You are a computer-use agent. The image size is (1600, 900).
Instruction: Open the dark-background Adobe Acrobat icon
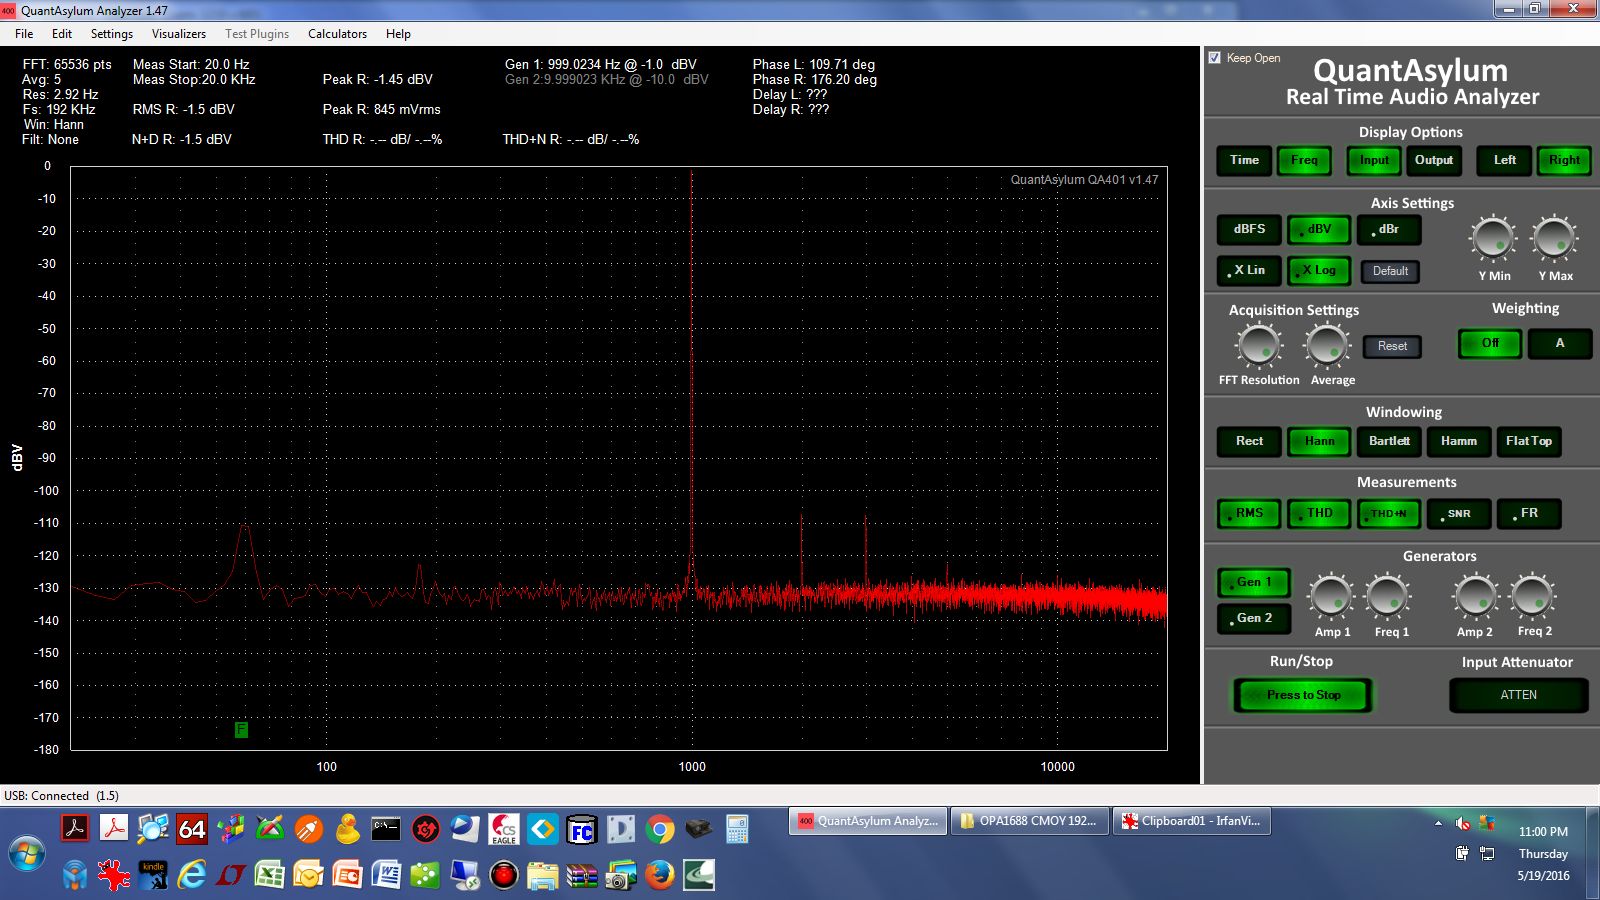(x=75, y=829)
